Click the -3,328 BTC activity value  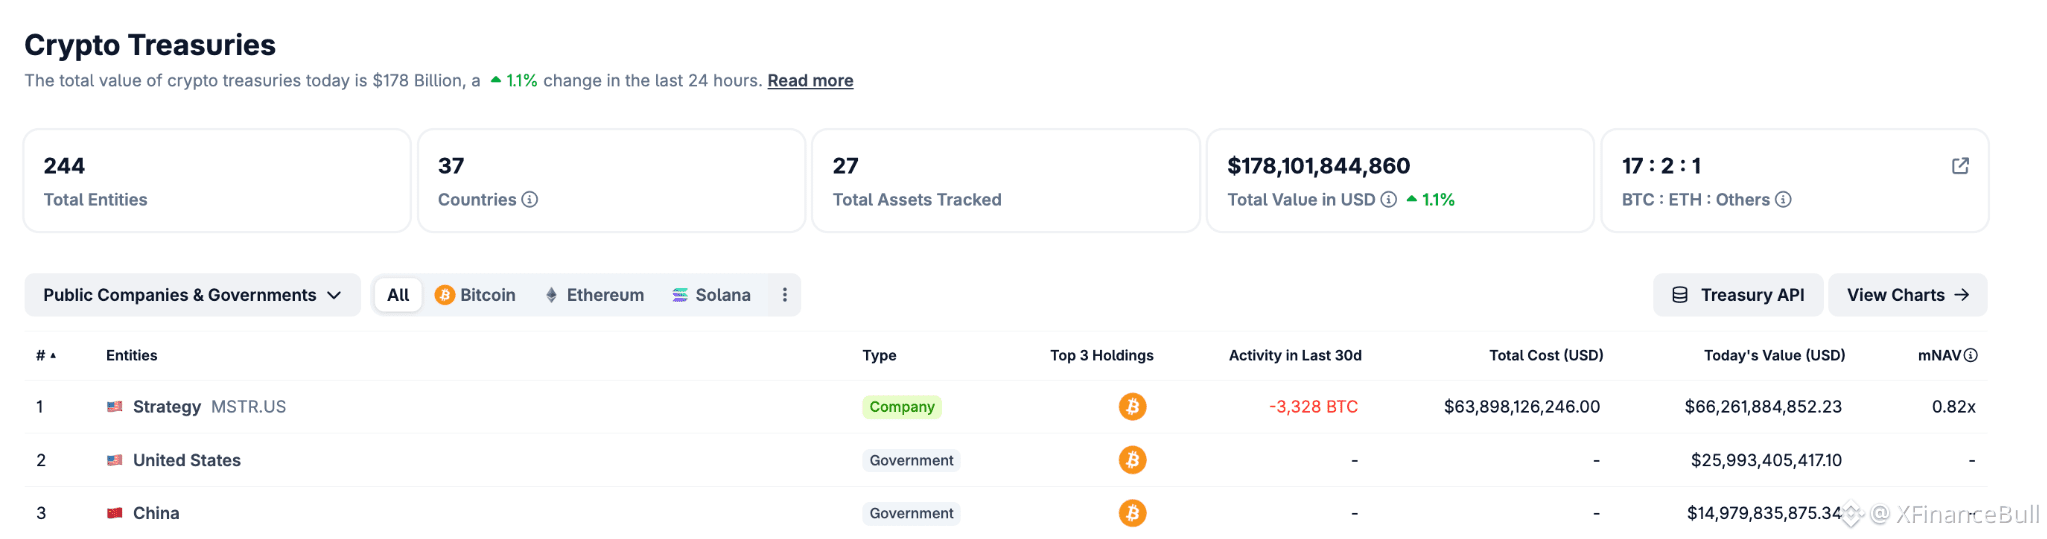(1314, 407)
